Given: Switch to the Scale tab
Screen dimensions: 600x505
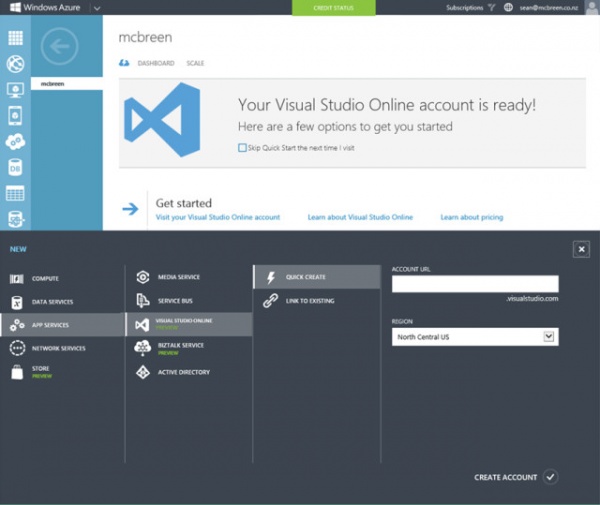Looking at the screenshot, I should click(x=195, y=63).
